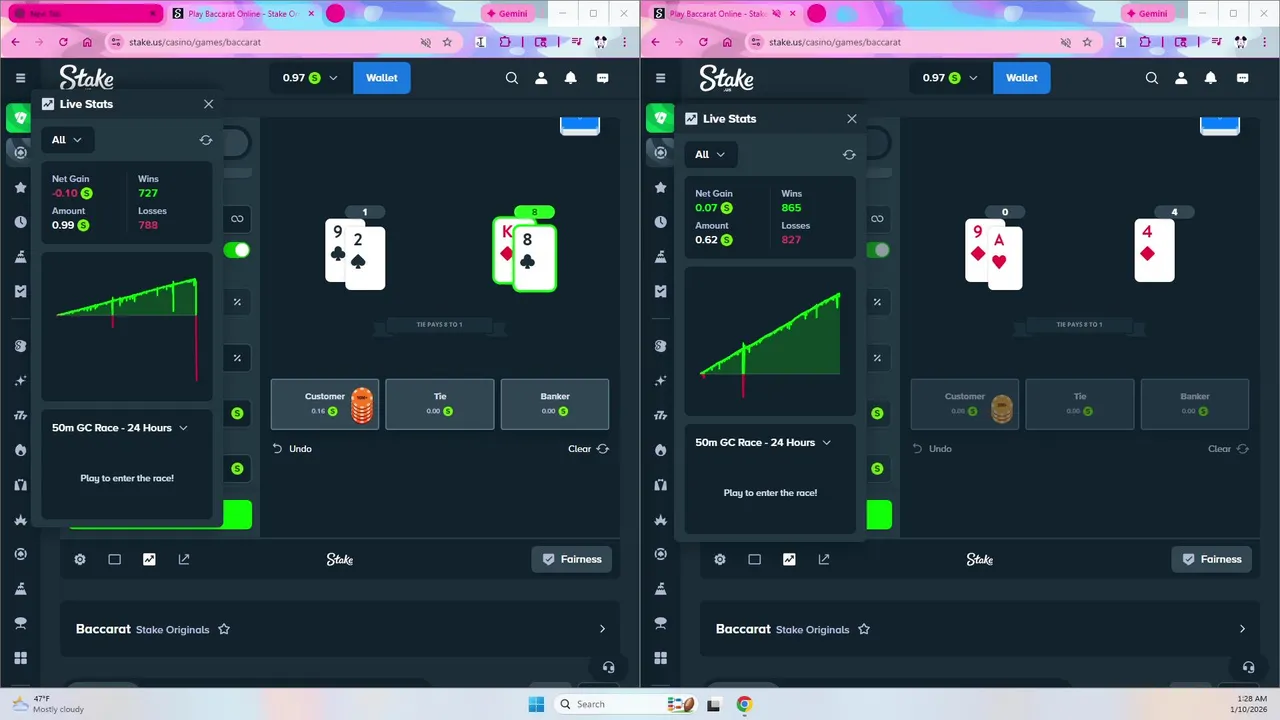1280x720 pixels.
Task: Expand 50m GC Race dropdown in left window
Action: click(x=120, y=428)
